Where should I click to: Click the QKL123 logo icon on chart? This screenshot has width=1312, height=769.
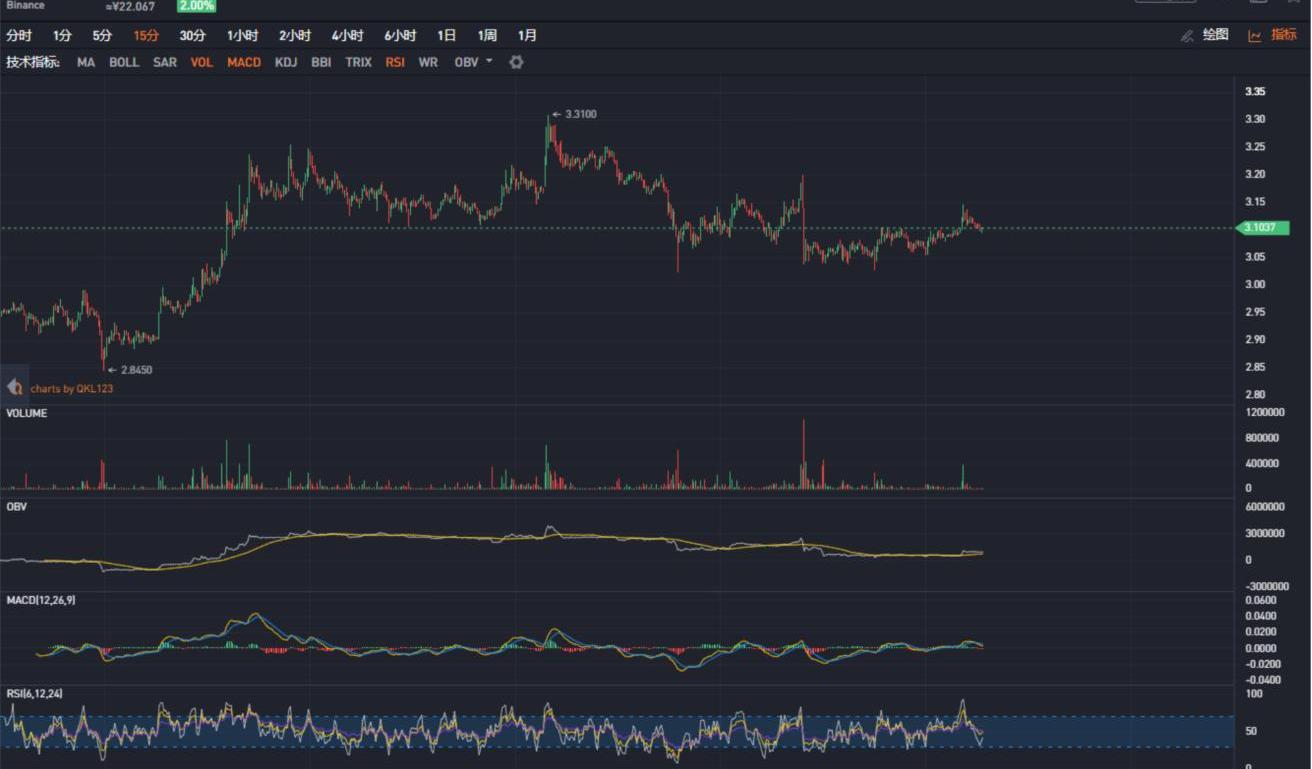click(14, 387)
